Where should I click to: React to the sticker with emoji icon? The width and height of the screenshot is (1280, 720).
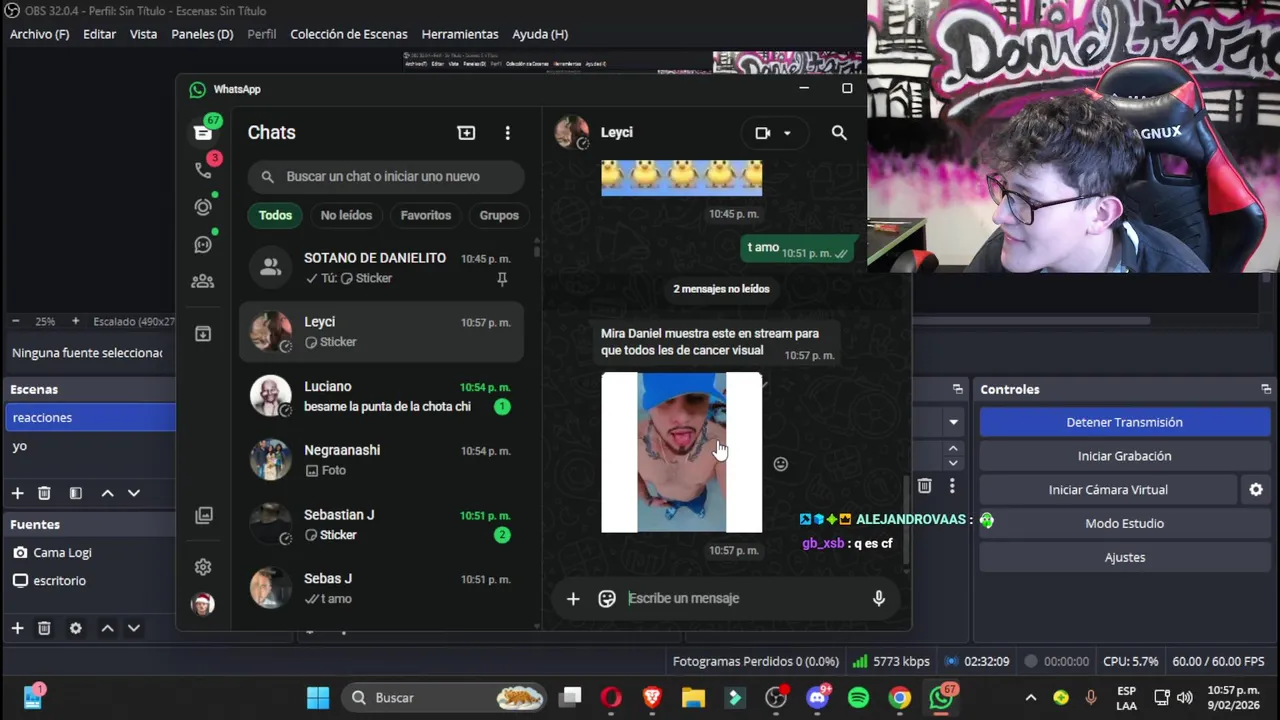tap(781, 464)
